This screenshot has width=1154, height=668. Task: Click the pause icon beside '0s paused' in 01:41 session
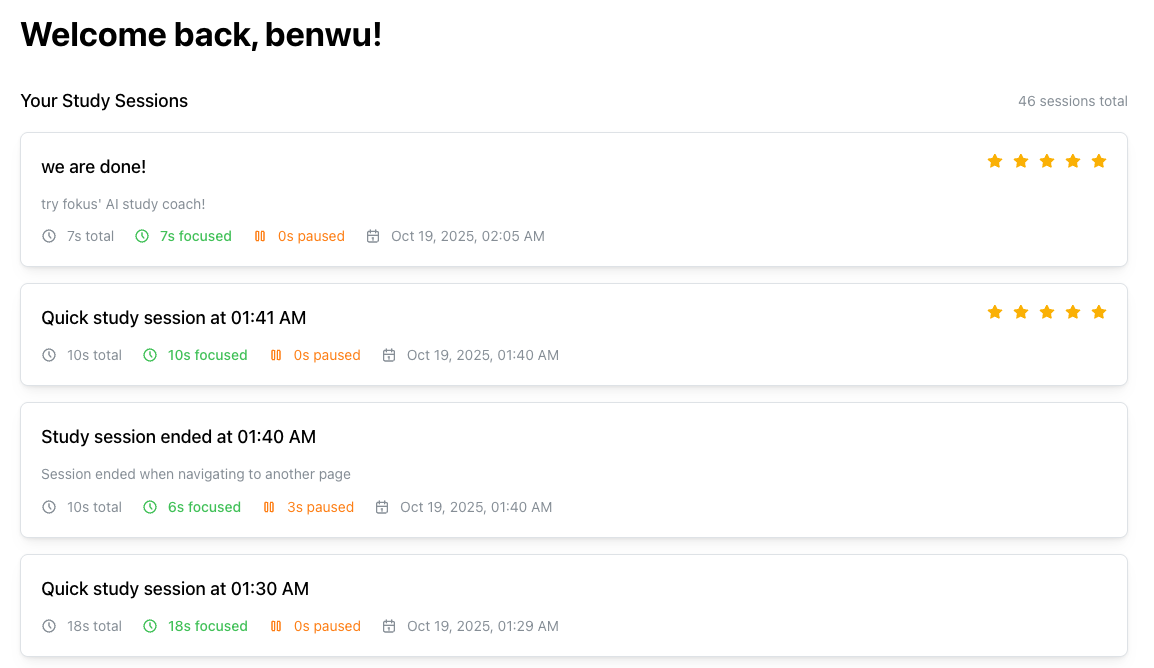click(276, 355)
